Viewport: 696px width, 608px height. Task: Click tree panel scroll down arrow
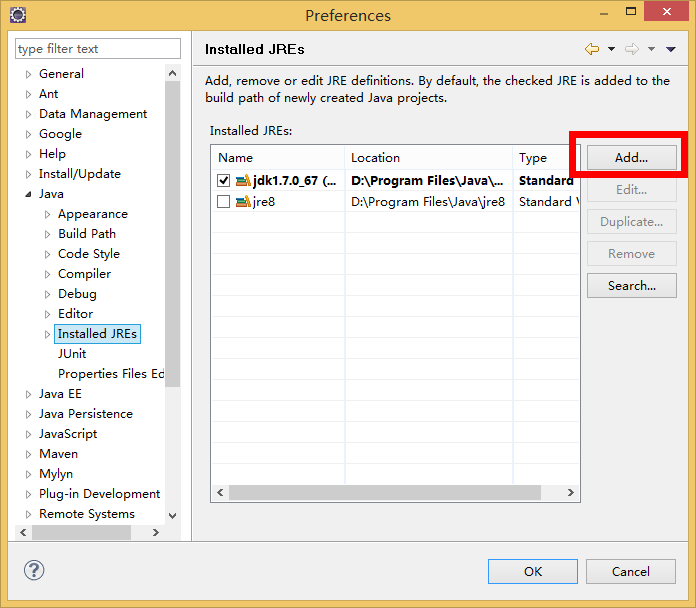click(173, 516)
